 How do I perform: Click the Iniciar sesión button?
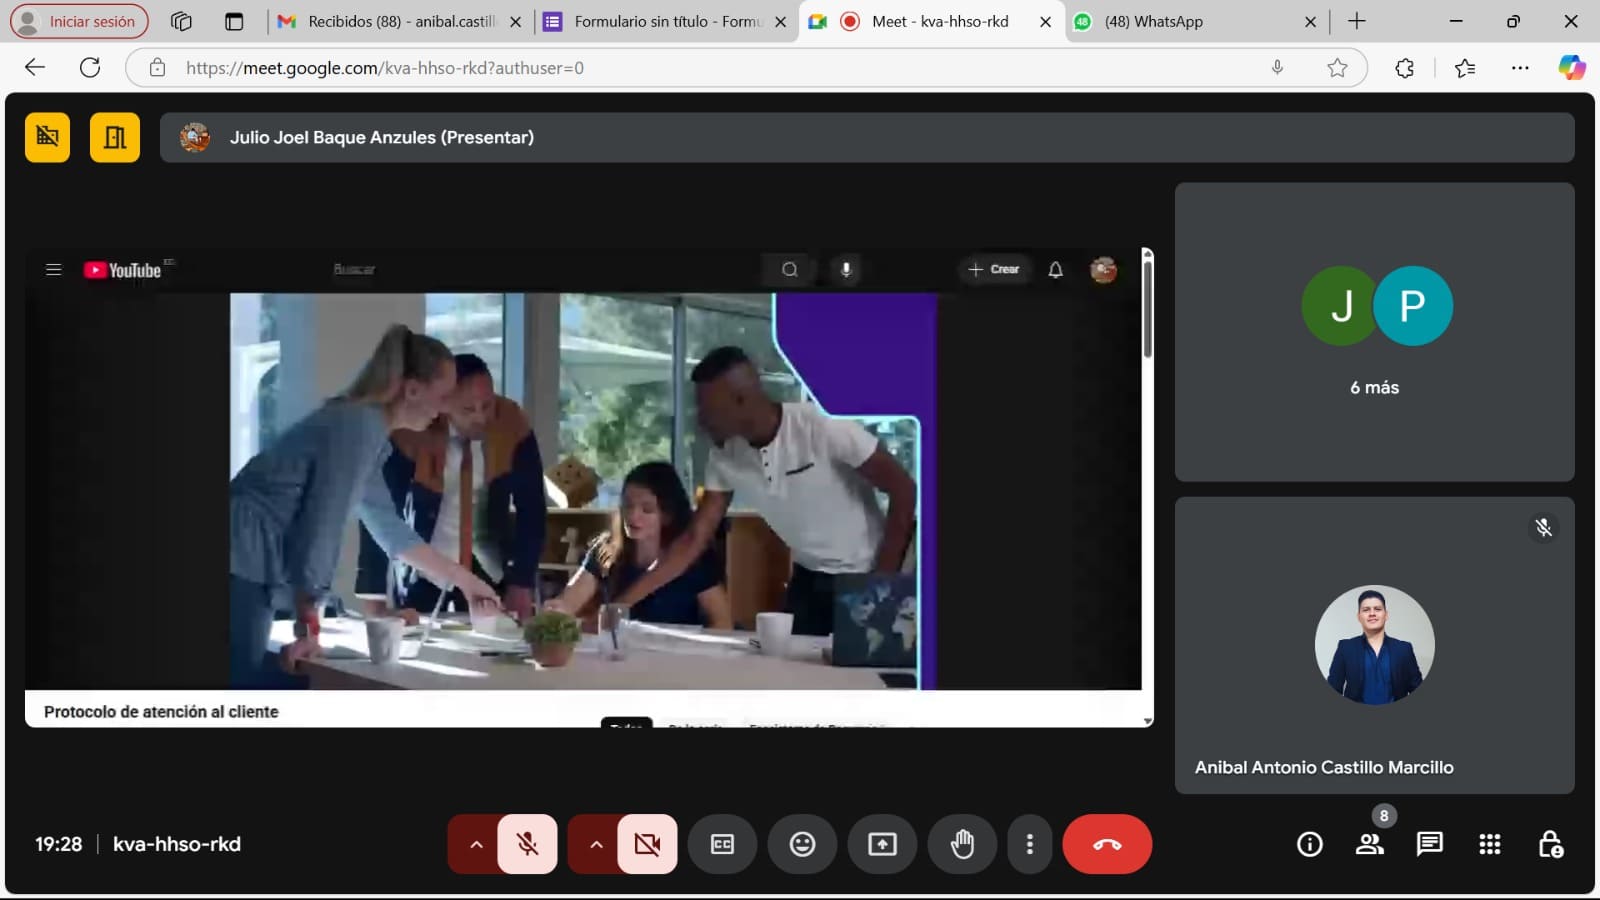[79, 21]
